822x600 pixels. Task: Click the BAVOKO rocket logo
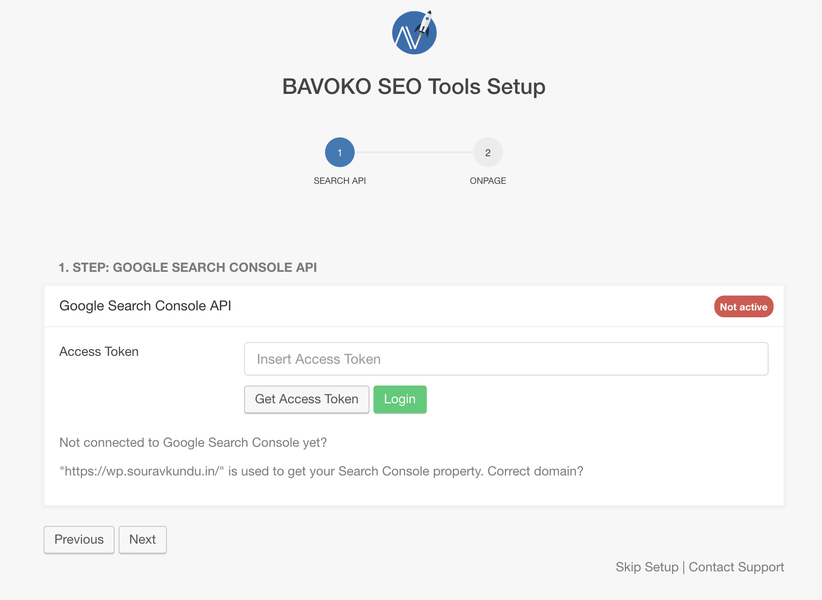click(414, 32)
